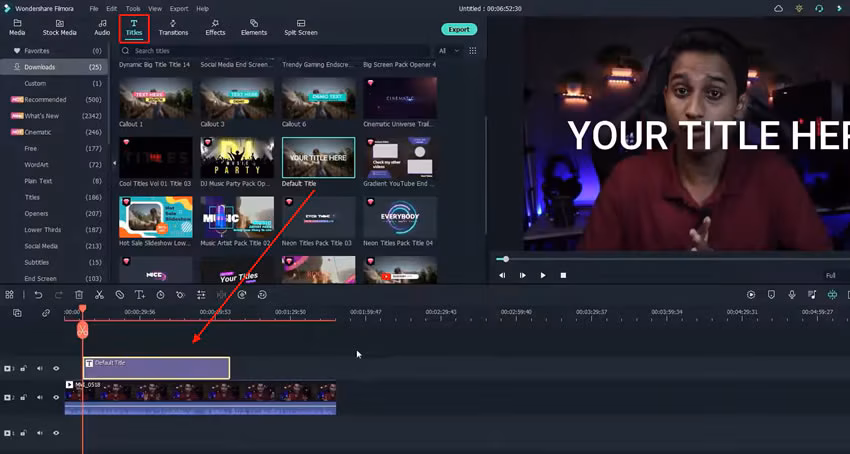
Task: Open the File menu
Action: pos(94,9)
